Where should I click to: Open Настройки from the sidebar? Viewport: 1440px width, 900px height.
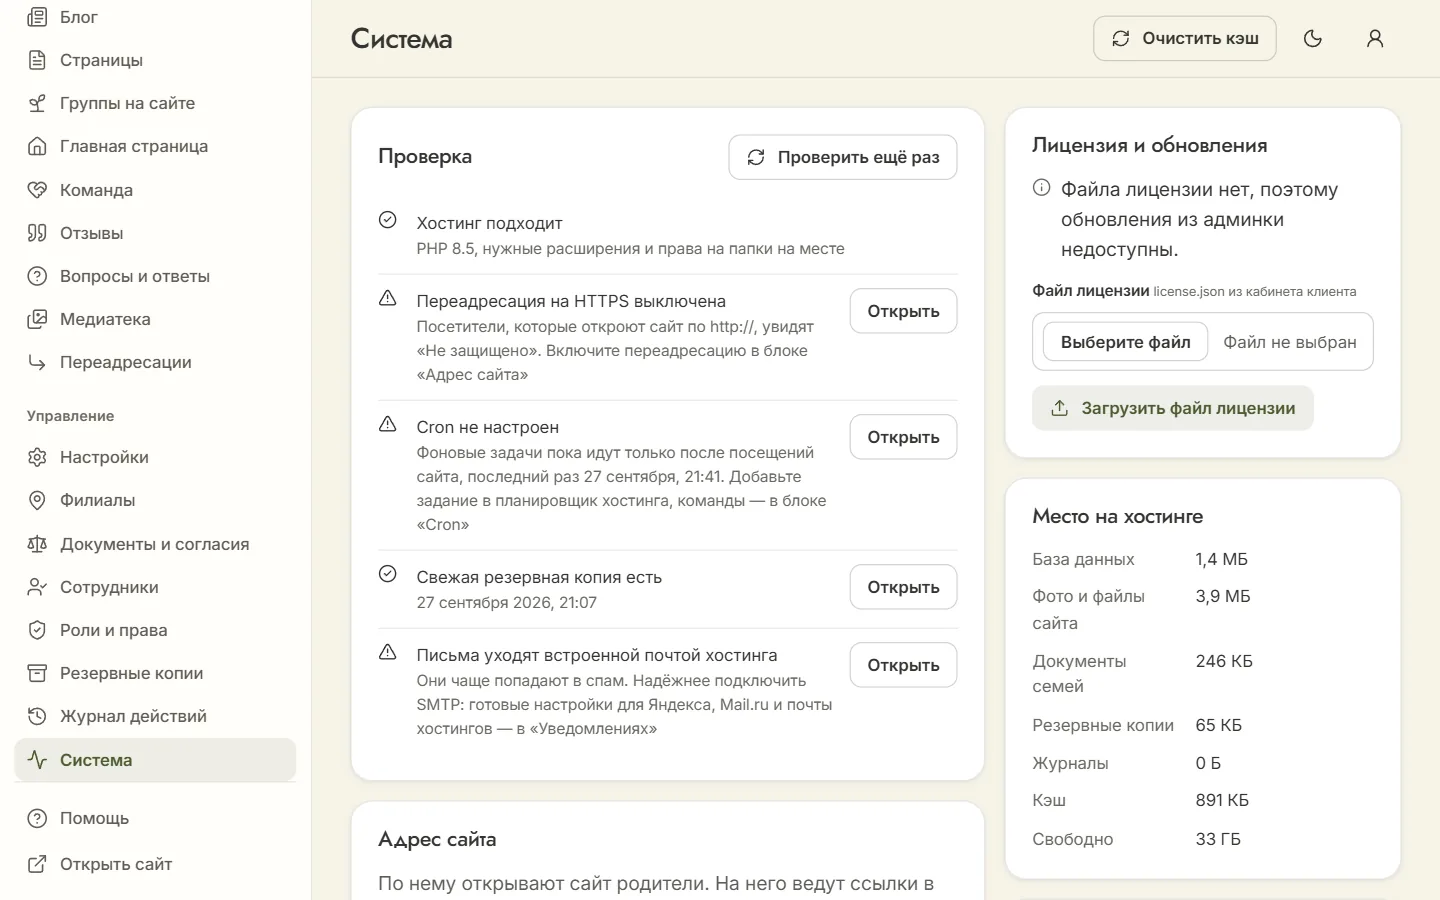(155, 457)
